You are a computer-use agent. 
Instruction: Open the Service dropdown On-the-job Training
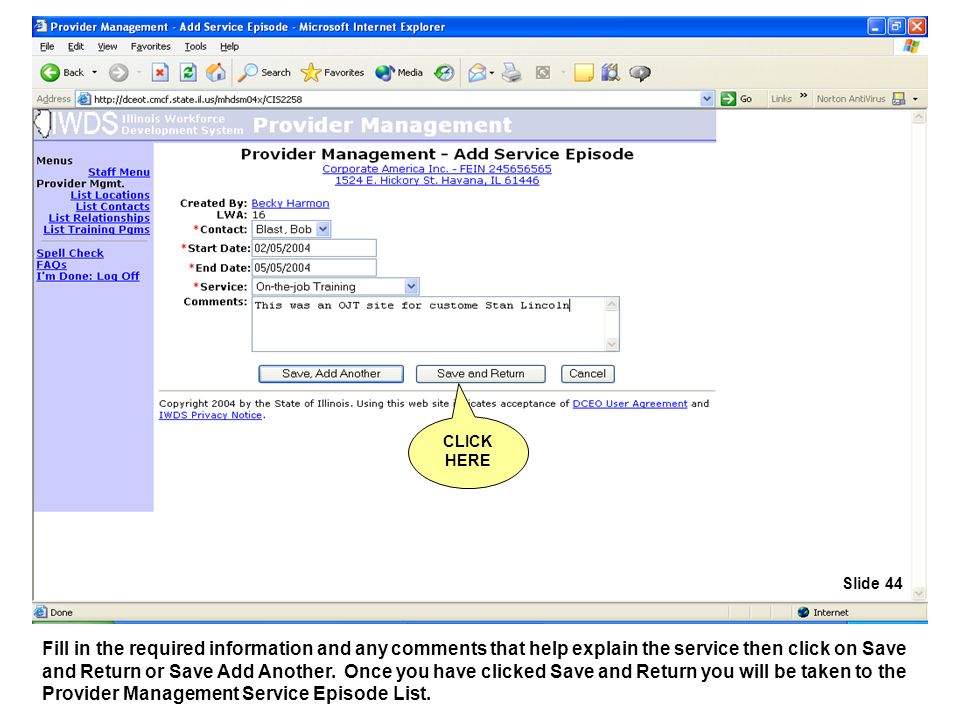(x=336, y=287)
